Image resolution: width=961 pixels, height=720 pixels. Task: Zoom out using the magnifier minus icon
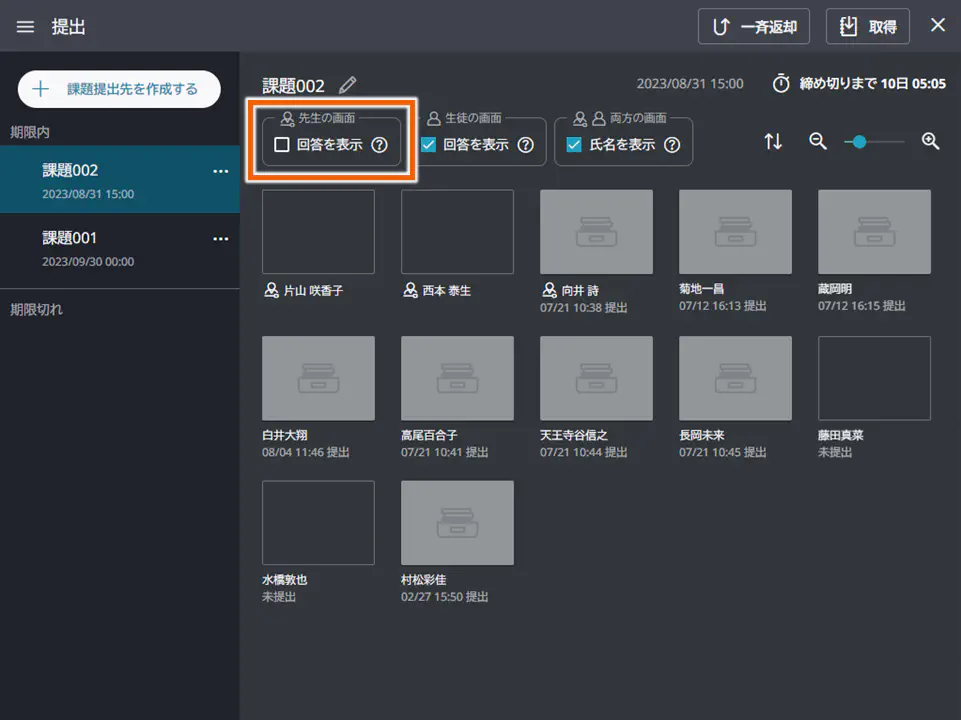point(817,142)
